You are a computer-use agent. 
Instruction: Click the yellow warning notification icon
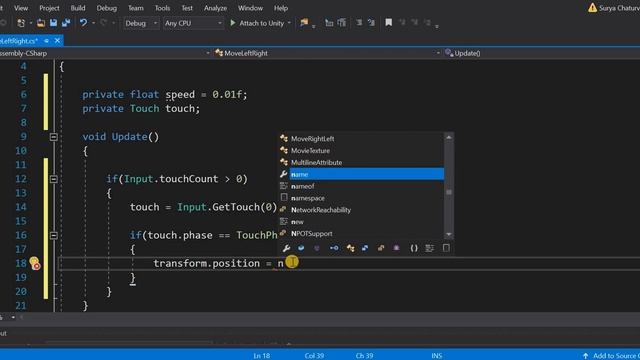(592, 8)
